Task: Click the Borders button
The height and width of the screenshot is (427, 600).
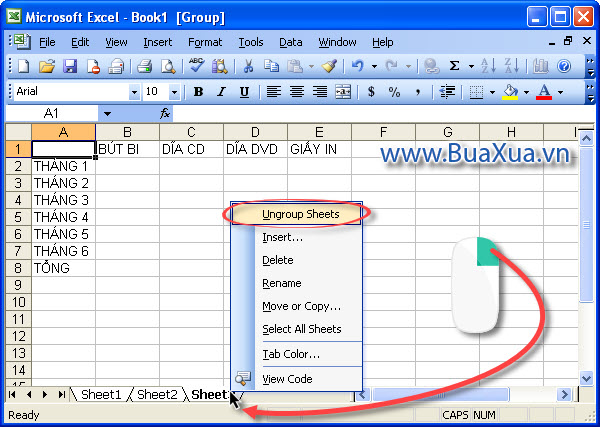Action: (476, 92)
